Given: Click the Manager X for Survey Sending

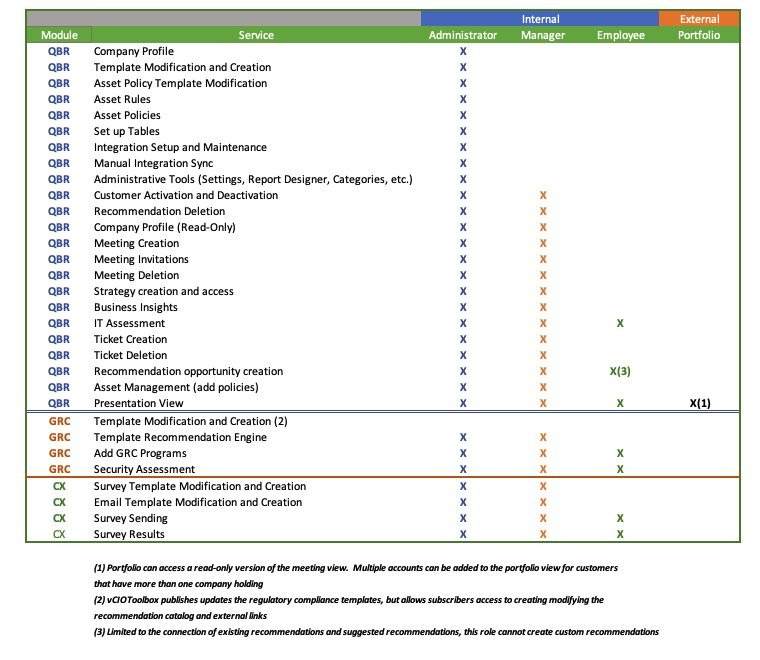Looking at the screenshot, I should 543,518.
